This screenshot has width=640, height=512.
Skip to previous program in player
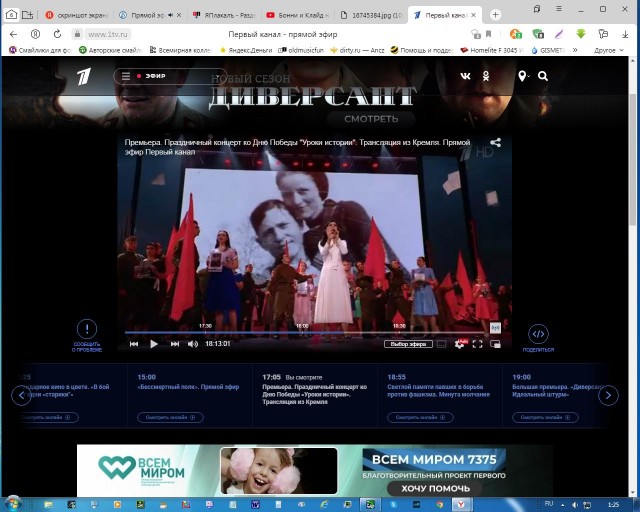pyautogui.click(x=133, y=344)
